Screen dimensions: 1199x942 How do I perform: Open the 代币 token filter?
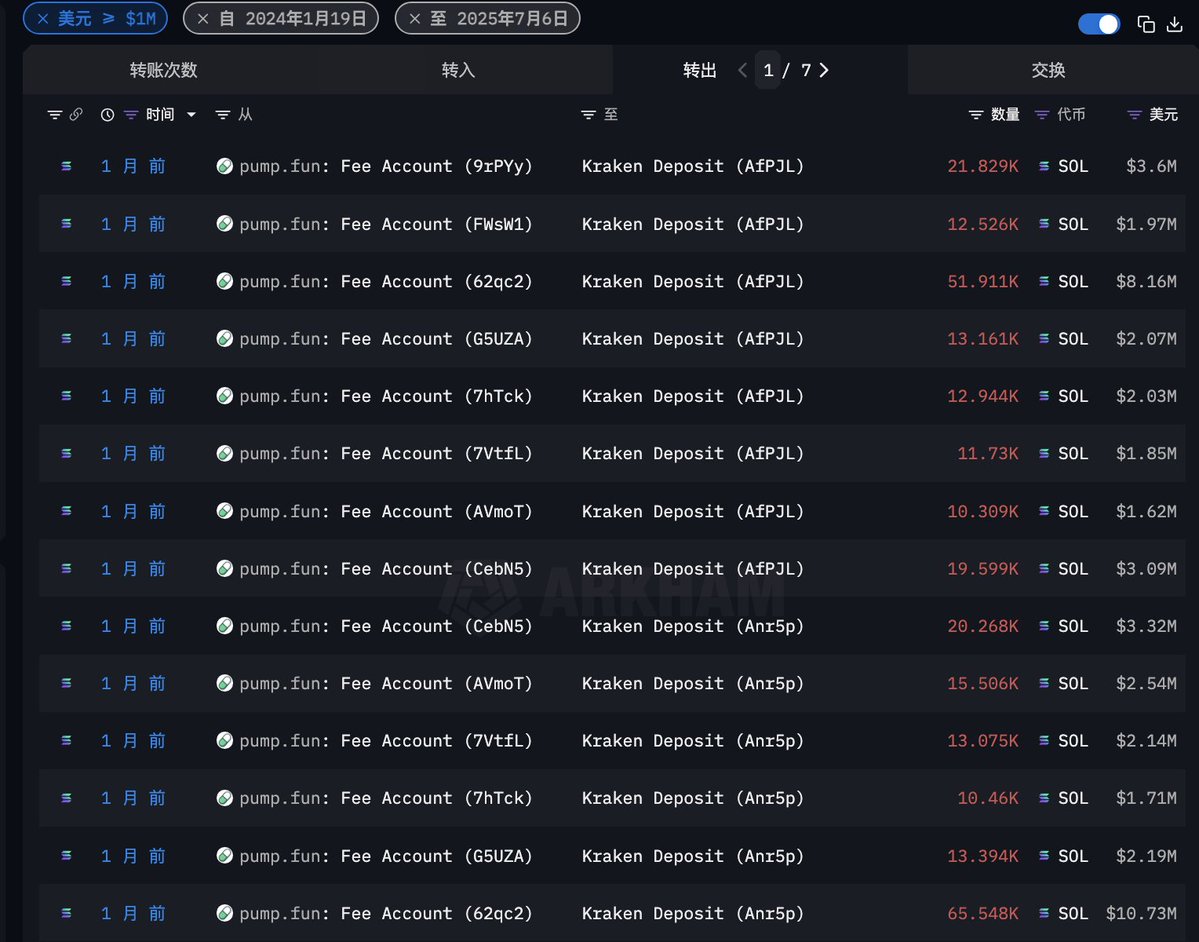coord(1041,115)
